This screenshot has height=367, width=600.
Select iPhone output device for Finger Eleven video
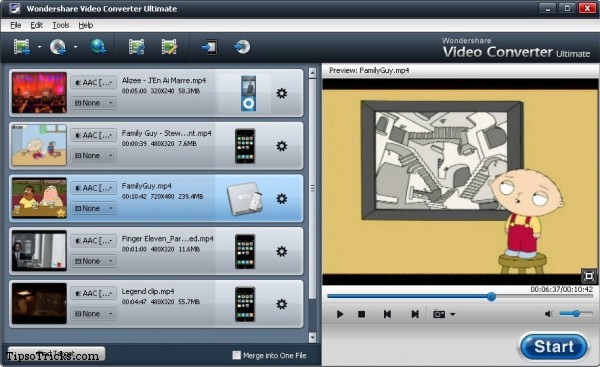245,252
